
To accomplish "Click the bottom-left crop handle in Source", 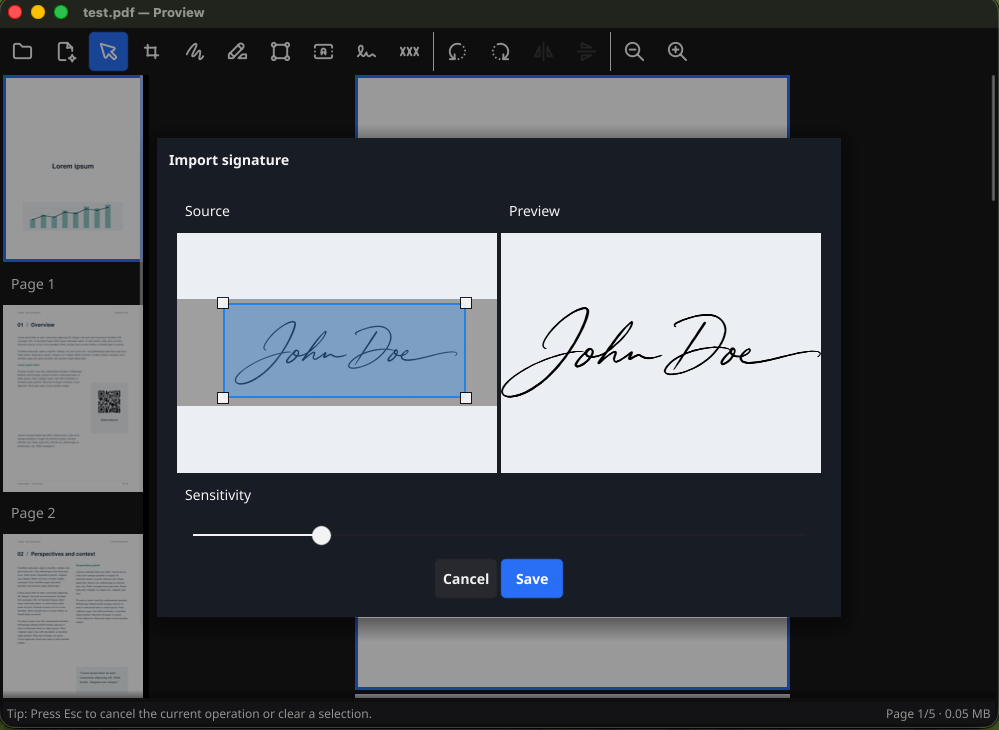I will [223, 398].
